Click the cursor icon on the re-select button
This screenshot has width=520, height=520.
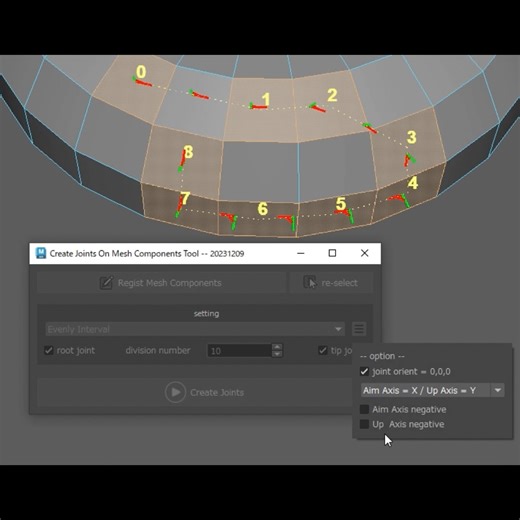[x=310, y=282]
